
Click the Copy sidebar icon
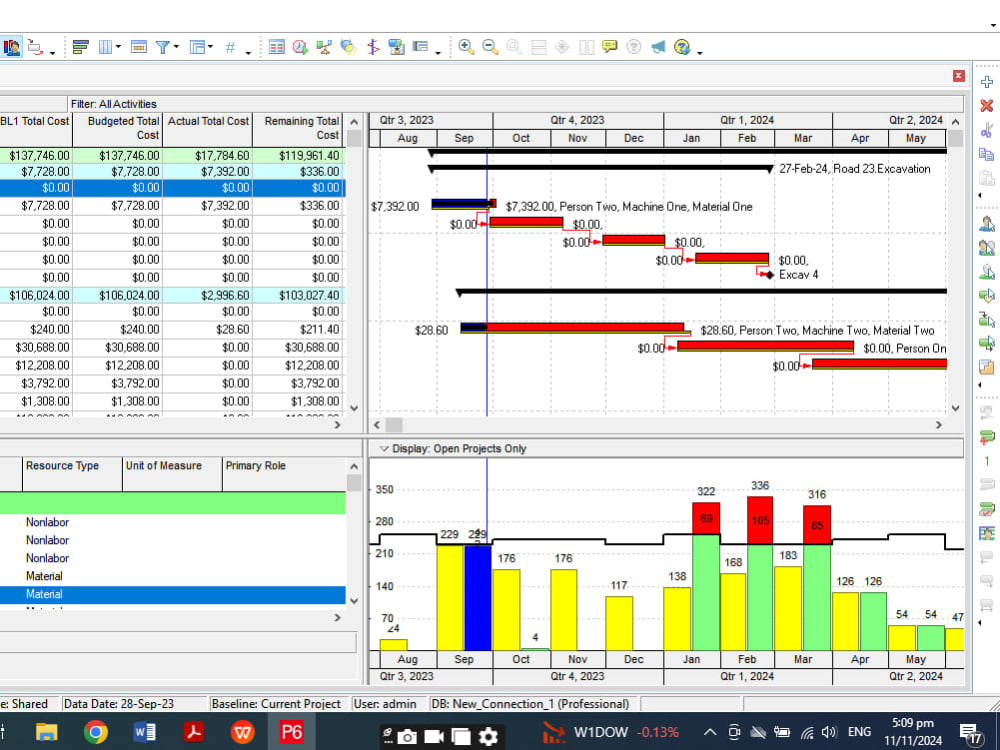click(987, 154)
